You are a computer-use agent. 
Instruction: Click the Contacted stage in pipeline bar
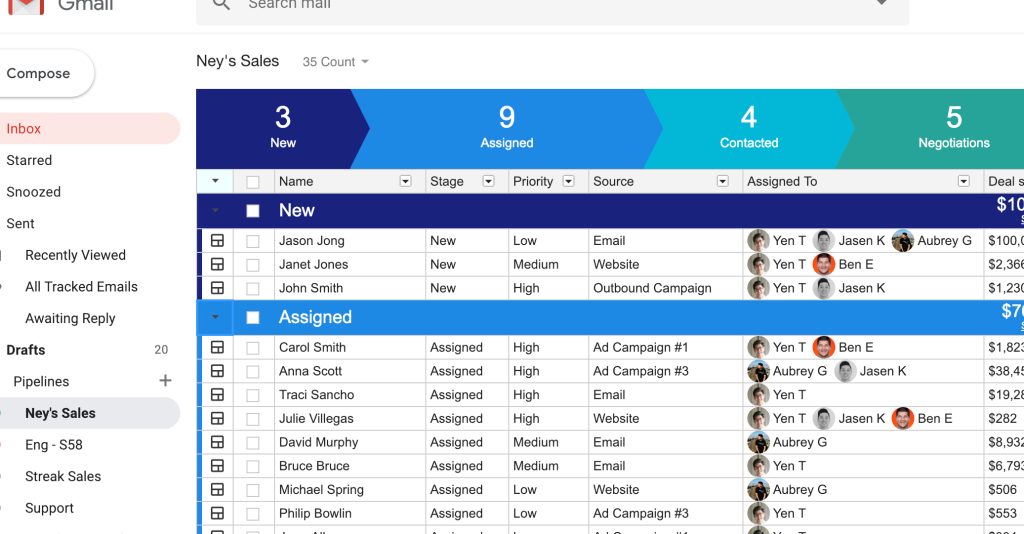pos(748,129)
